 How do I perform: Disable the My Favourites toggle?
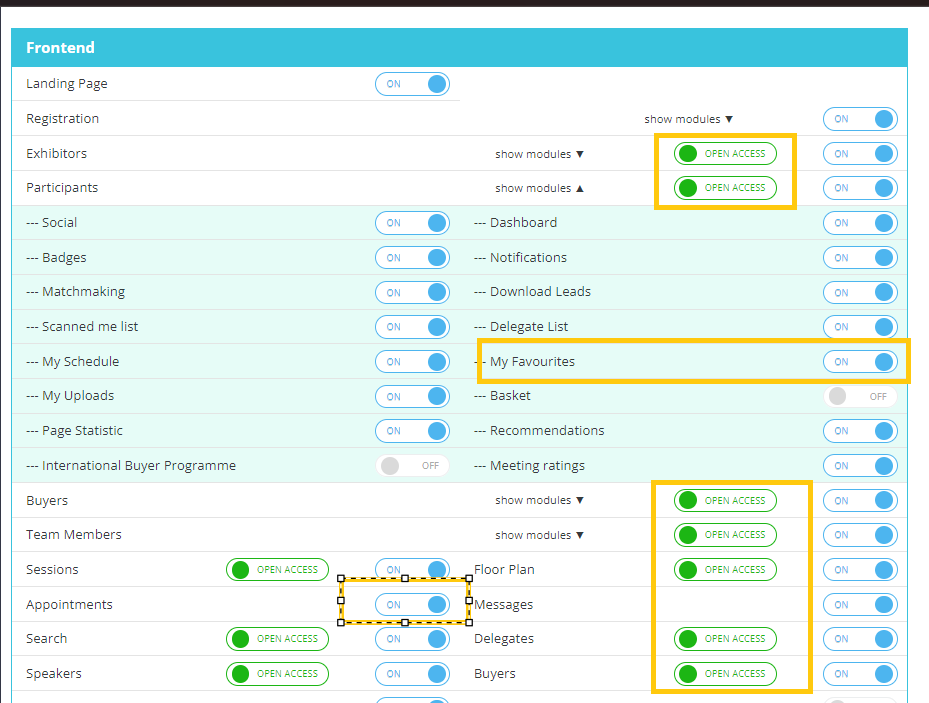click(859, 362)
